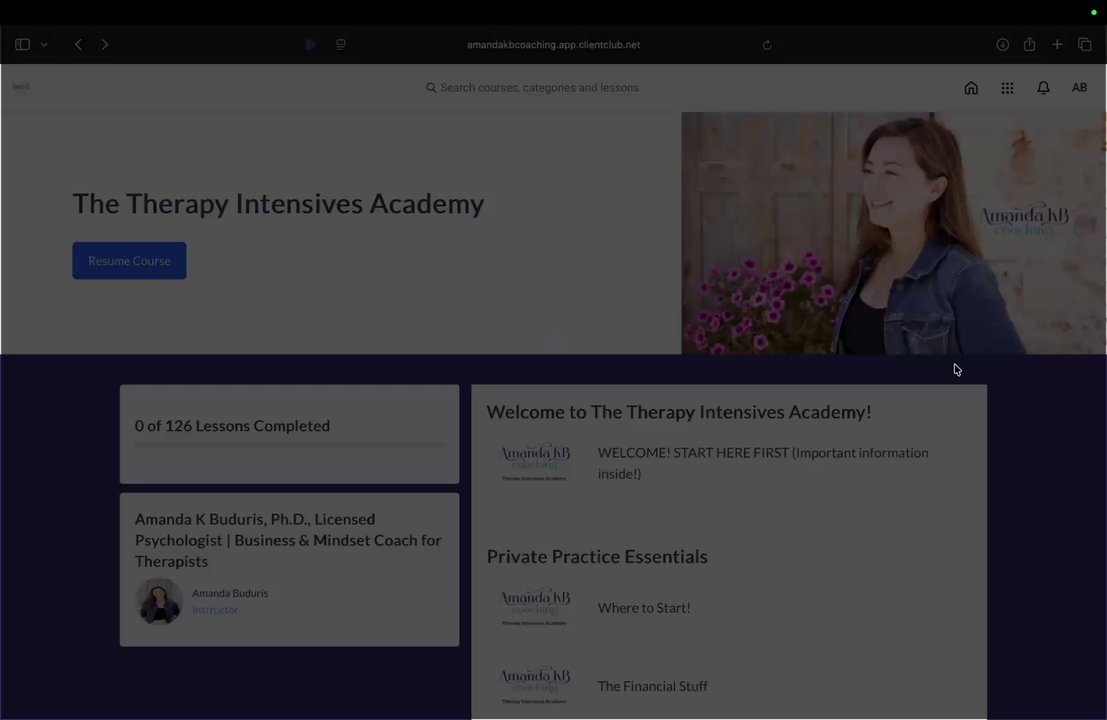Click the blue Instructor label
The image size is (1107, 720).
point(215,609)
